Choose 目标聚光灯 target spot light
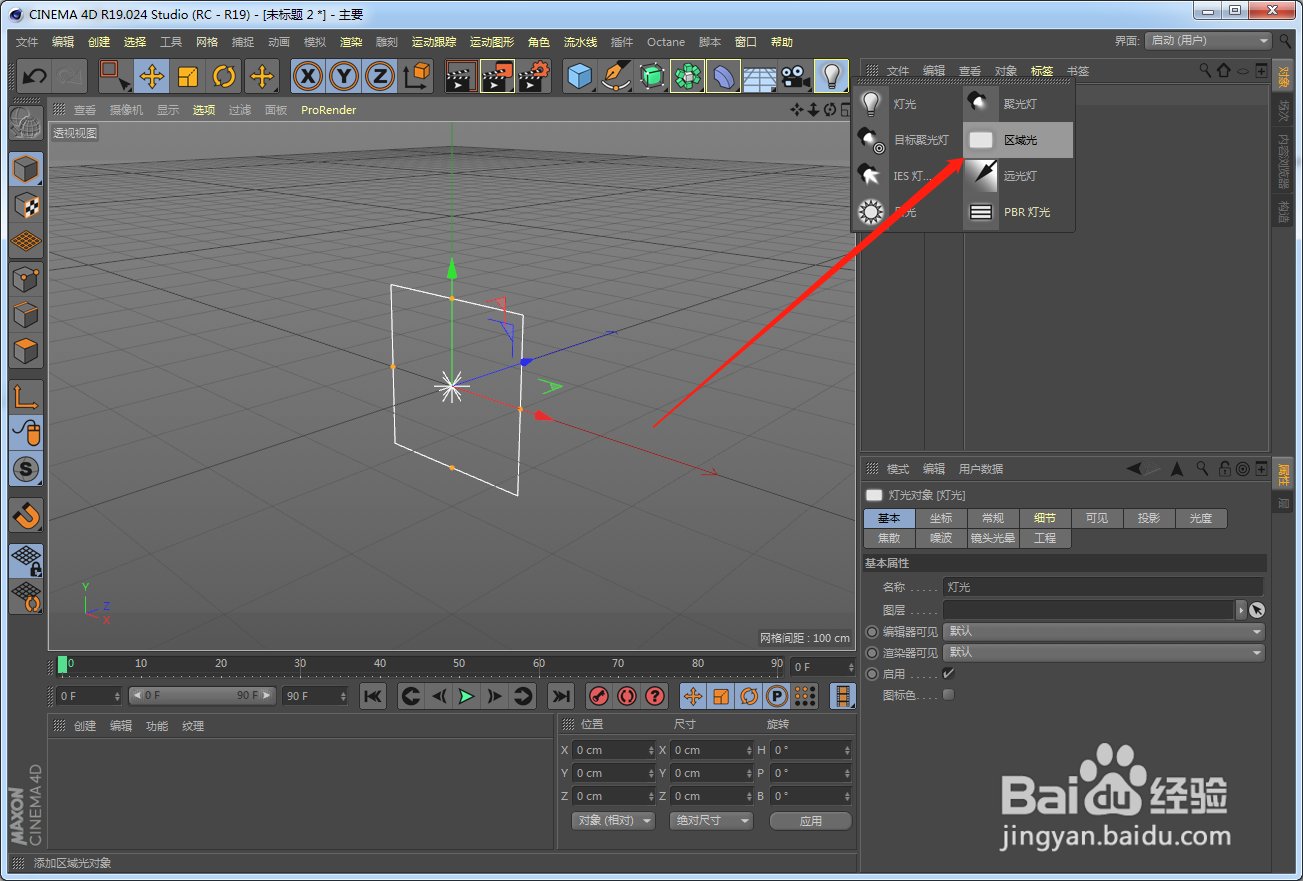Screen dimensions: 1303x881 pyautogui.click(x=907, y=140)
